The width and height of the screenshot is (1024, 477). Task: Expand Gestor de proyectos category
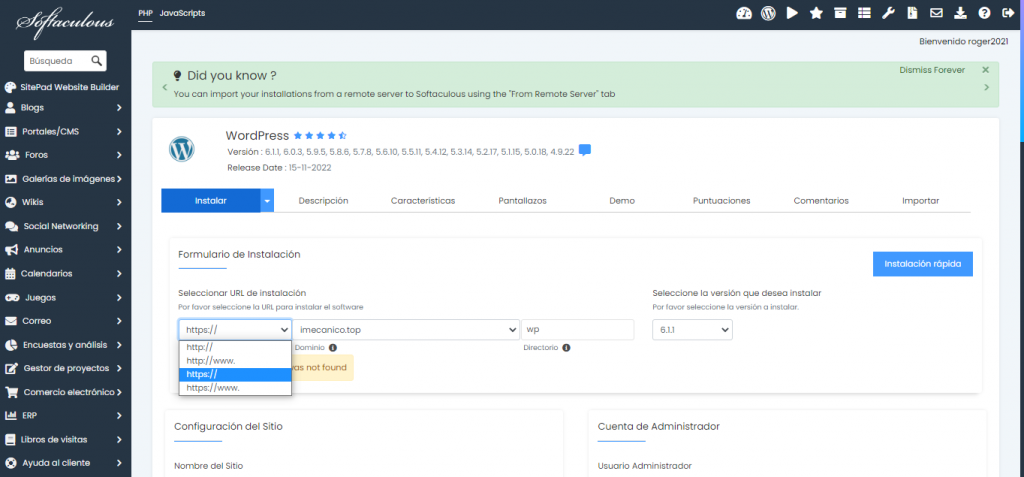point(65,368)
